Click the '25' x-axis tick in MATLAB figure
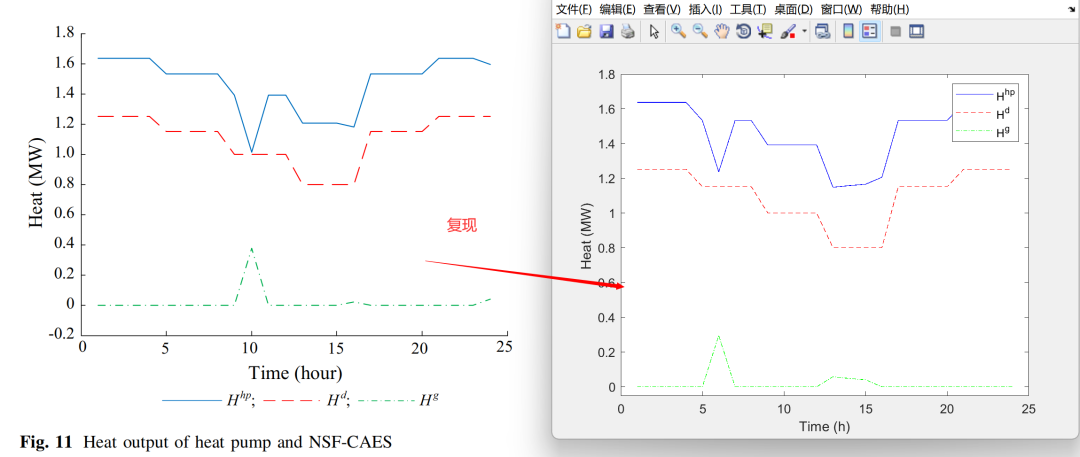This screenshot has width=1080, height=457. pos(1028,409)
